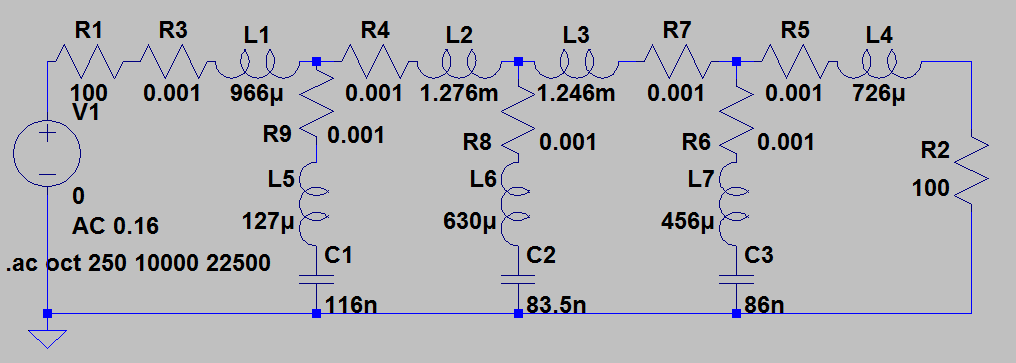Click the L4 label text
1016x363 pixels.
click(x=879, y=34)
